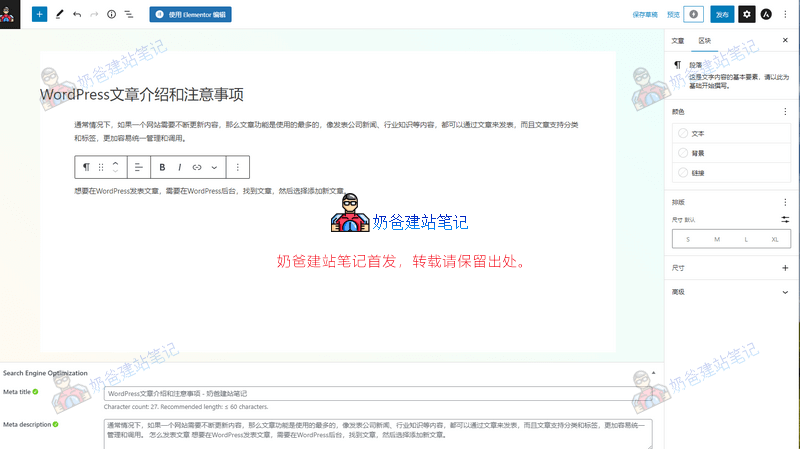Screen dimensions: 800x449
Task: Click the Undo arrow
Action: click(77, 14)
